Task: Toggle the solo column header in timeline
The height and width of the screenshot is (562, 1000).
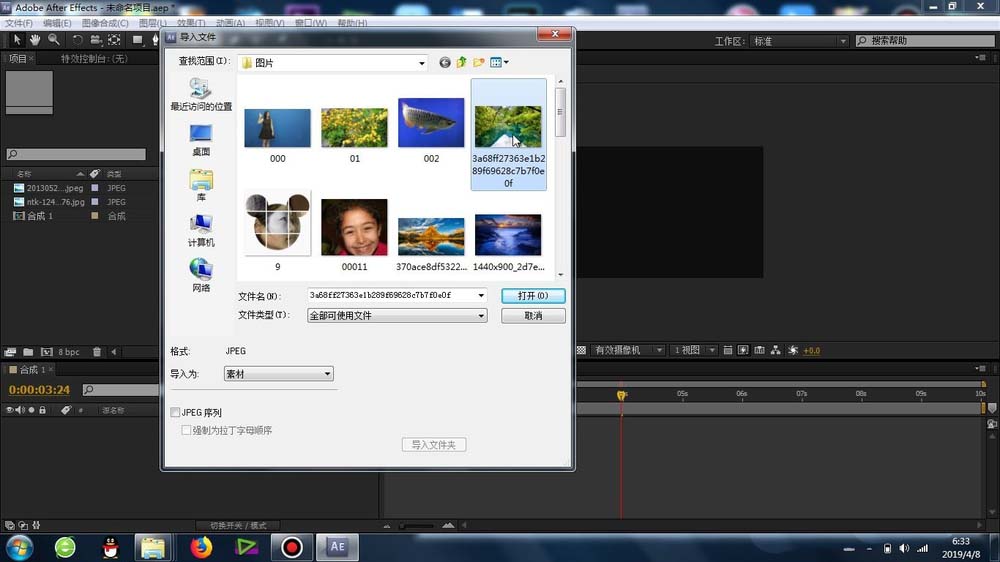Action: tap(31, 410)
